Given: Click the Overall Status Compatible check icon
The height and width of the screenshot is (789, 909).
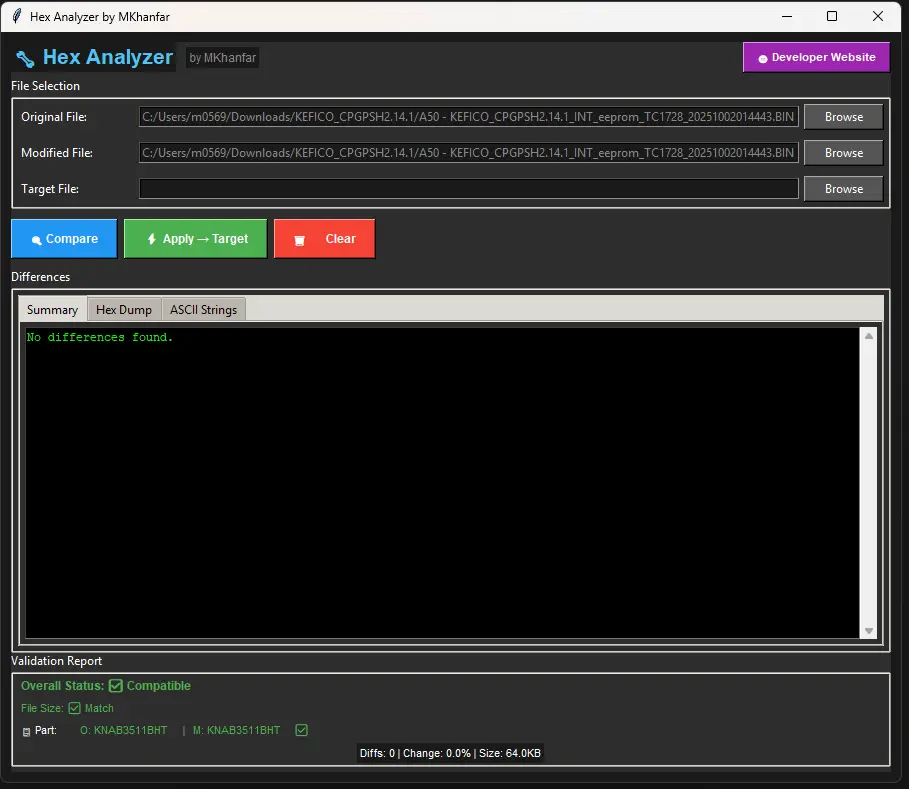Looking at the screenshot, I should (115, 686).
